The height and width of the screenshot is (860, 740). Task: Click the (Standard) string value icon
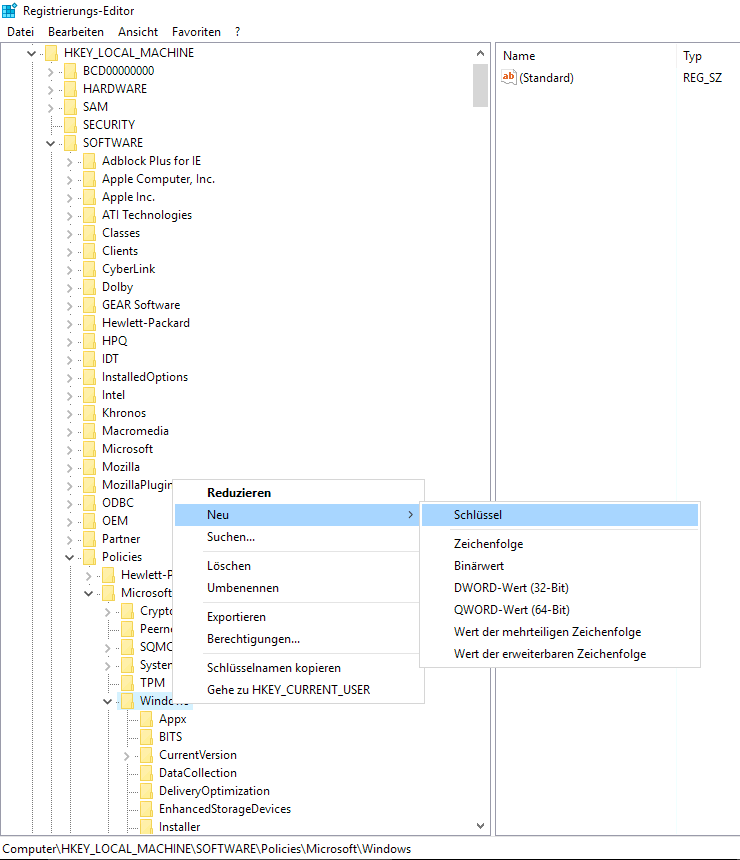pos(509,78)
